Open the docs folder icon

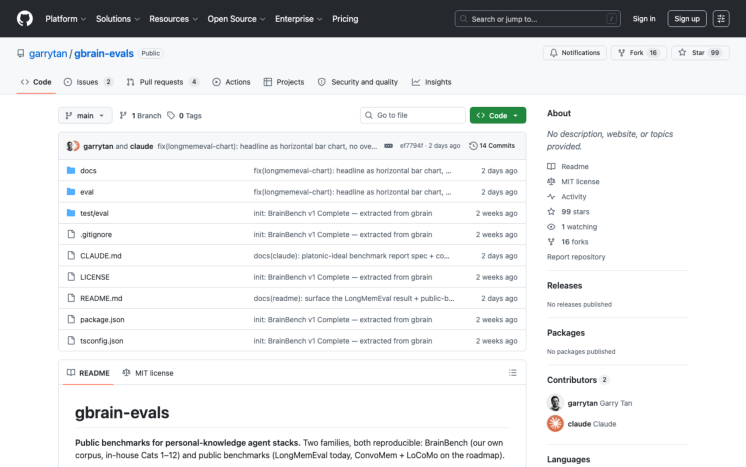pyautogui.click(x=71, y=170)
